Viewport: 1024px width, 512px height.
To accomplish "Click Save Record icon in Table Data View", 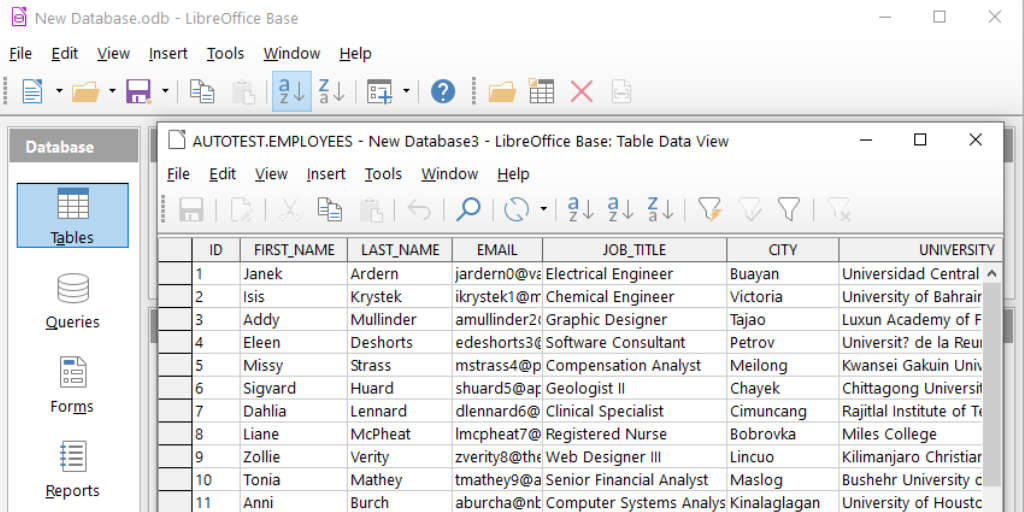I will click(191, 210).
